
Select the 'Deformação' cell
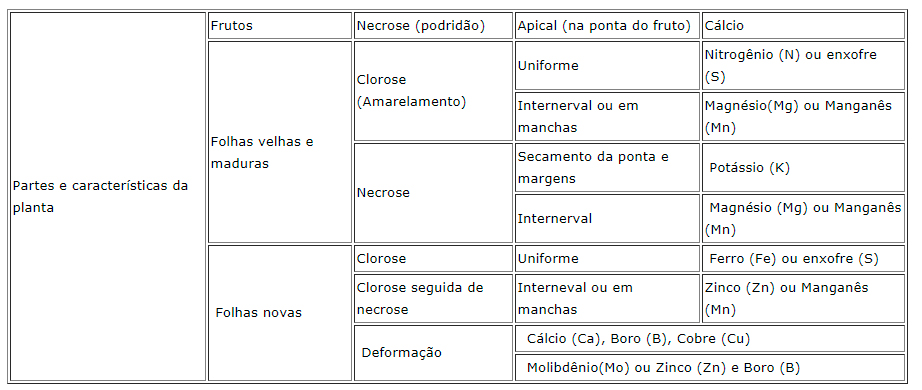pos(433,353)
